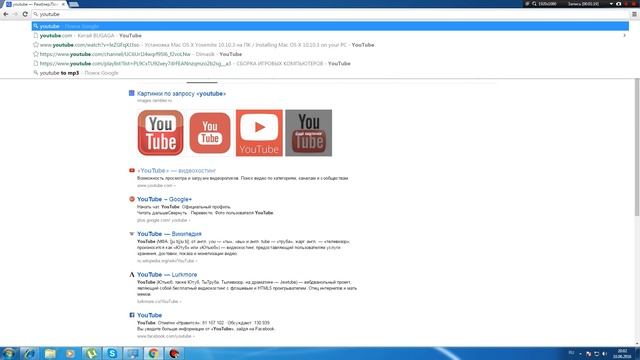Pick the Mac OS X Yosemite video suggestion
Viewport: 640px width, 360px height.
coord(330,45)
